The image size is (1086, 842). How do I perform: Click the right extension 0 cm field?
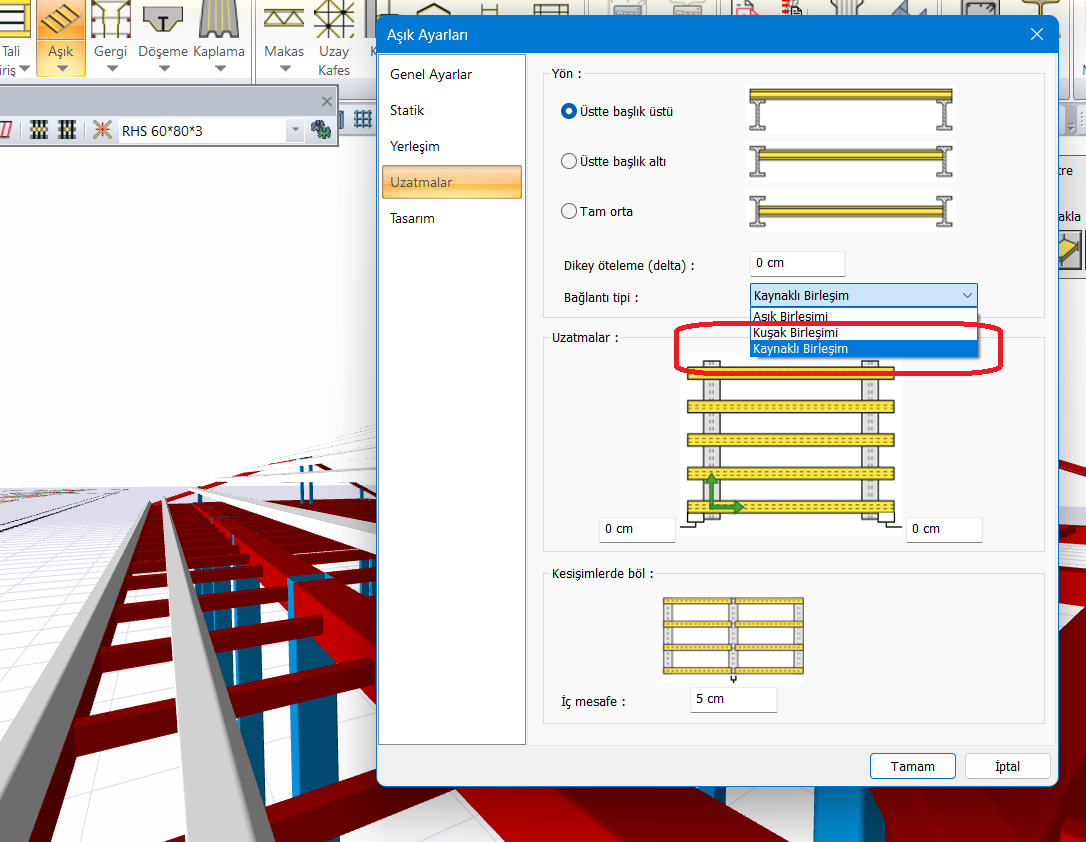(943, 529)
